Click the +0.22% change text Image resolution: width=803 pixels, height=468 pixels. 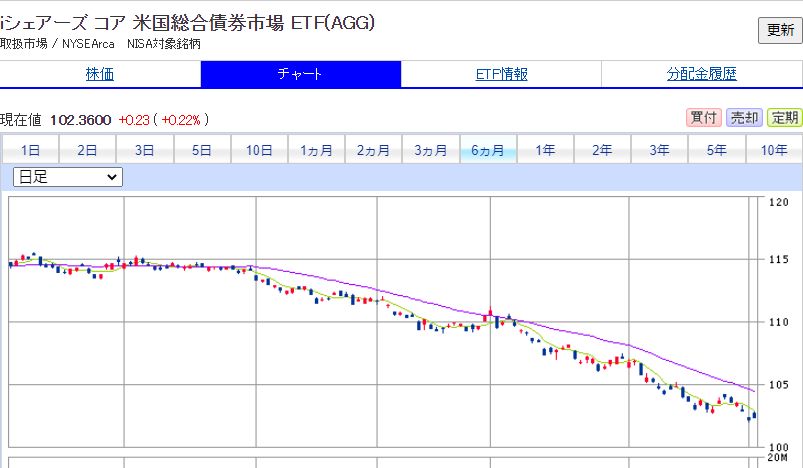point(181,120)
